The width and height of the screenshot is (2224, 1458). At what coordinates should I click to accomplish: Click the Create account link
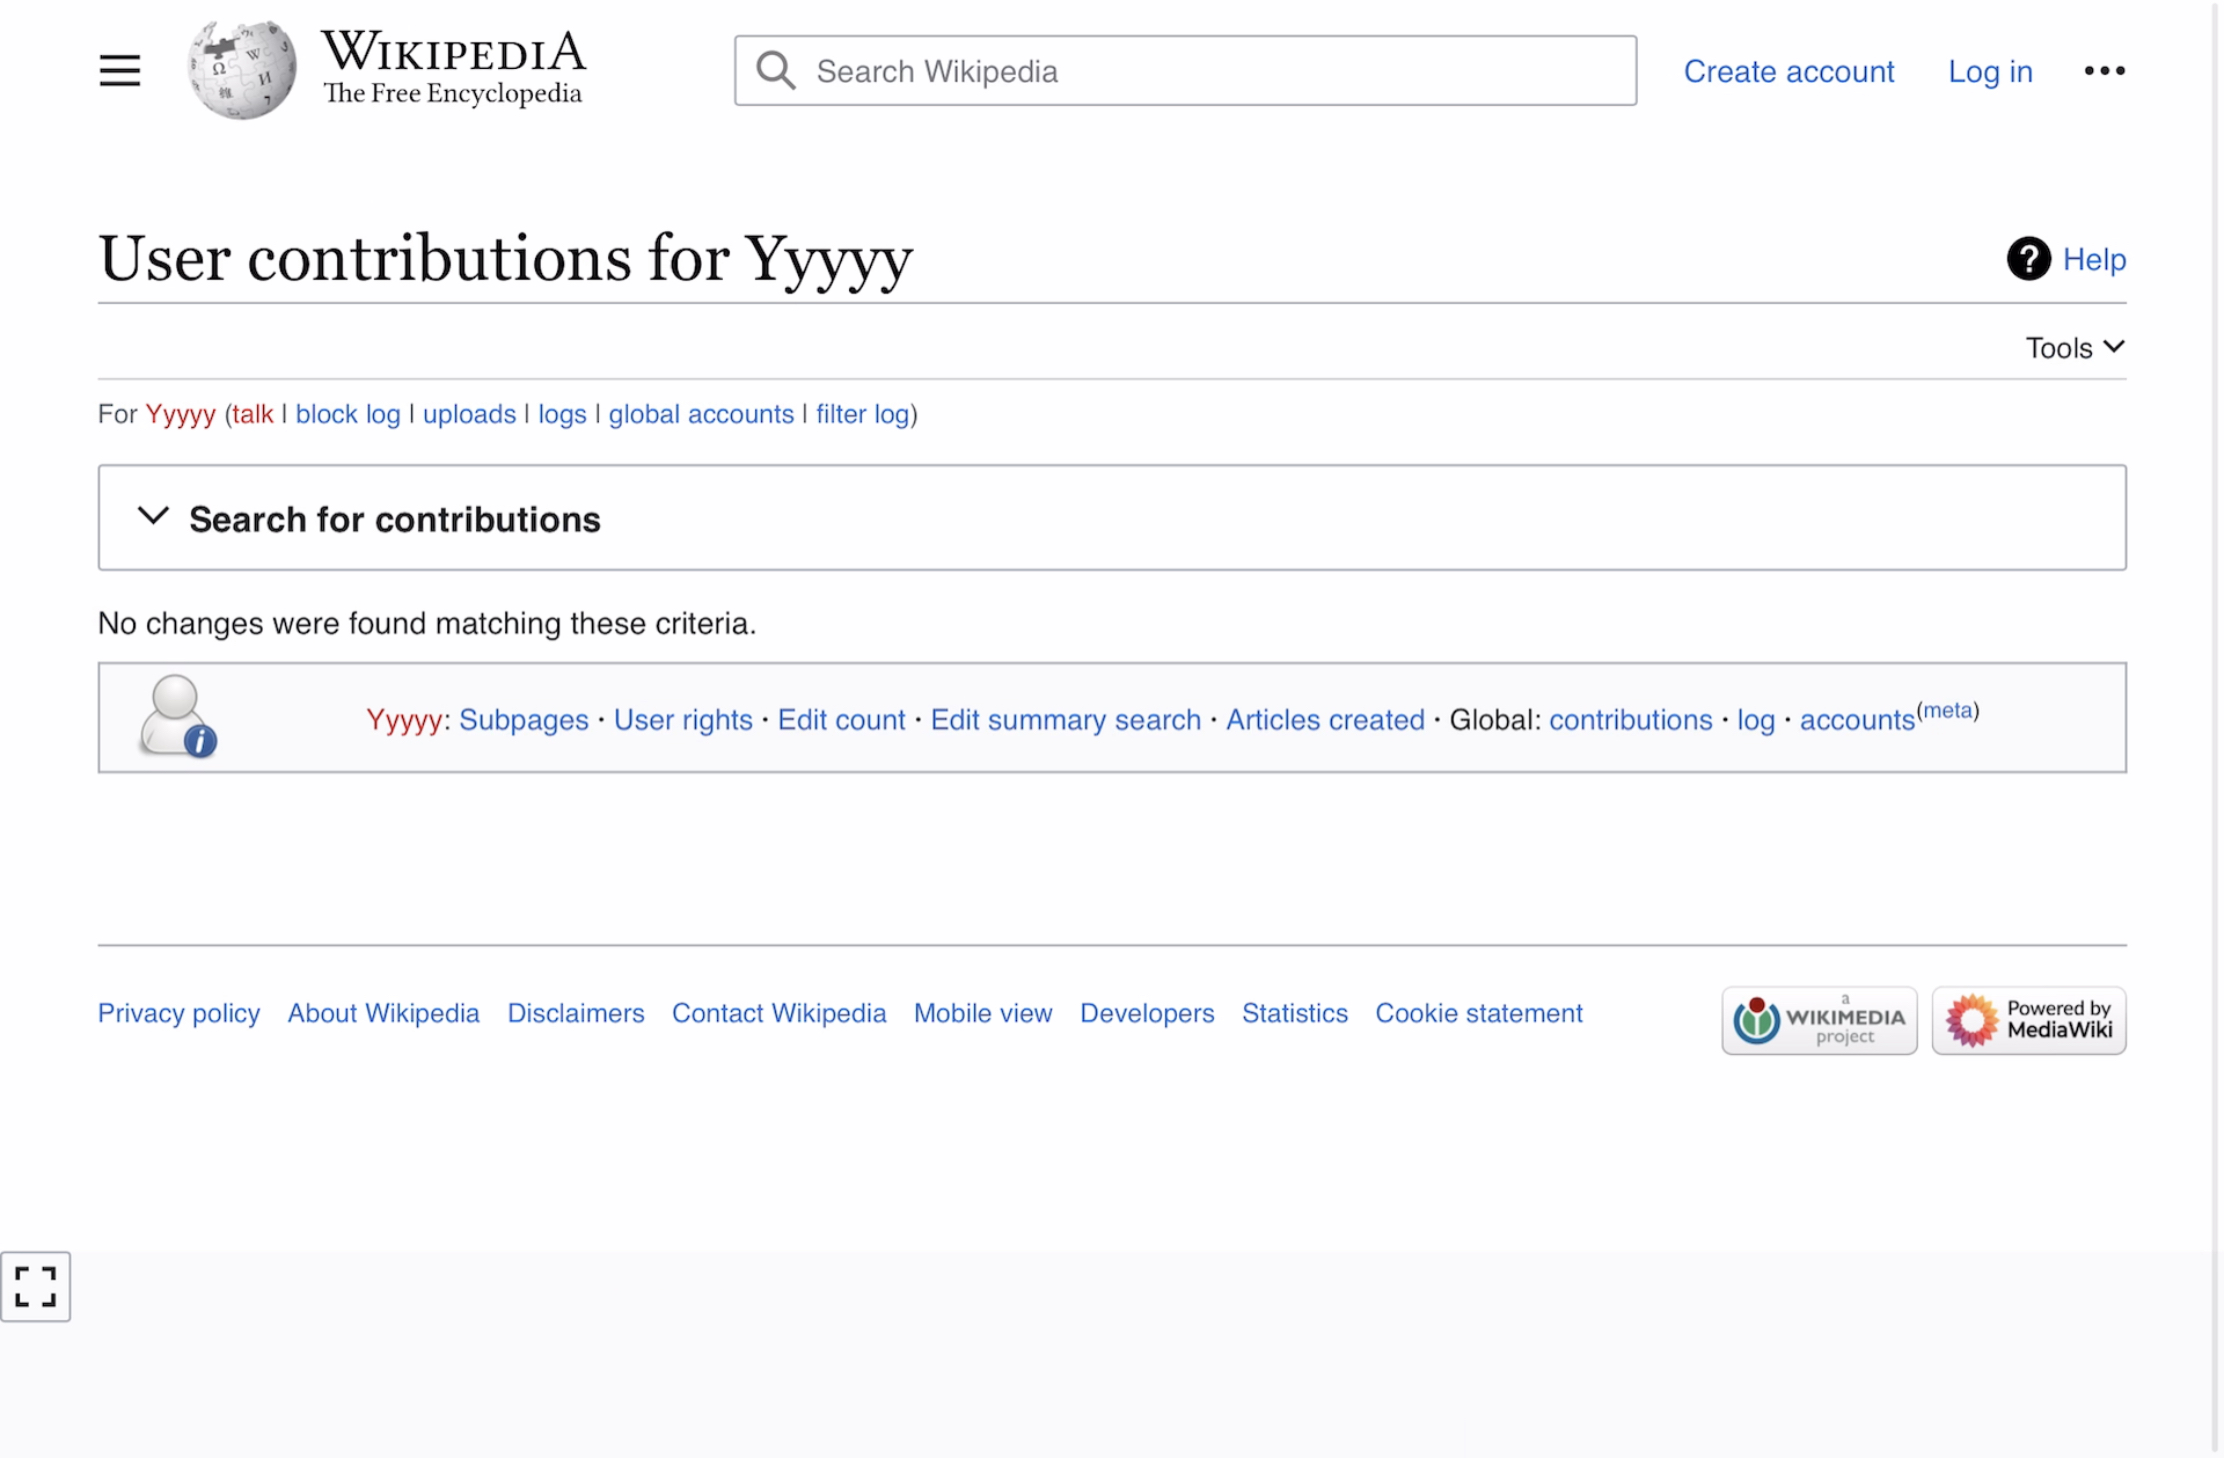pos(1788,71)
